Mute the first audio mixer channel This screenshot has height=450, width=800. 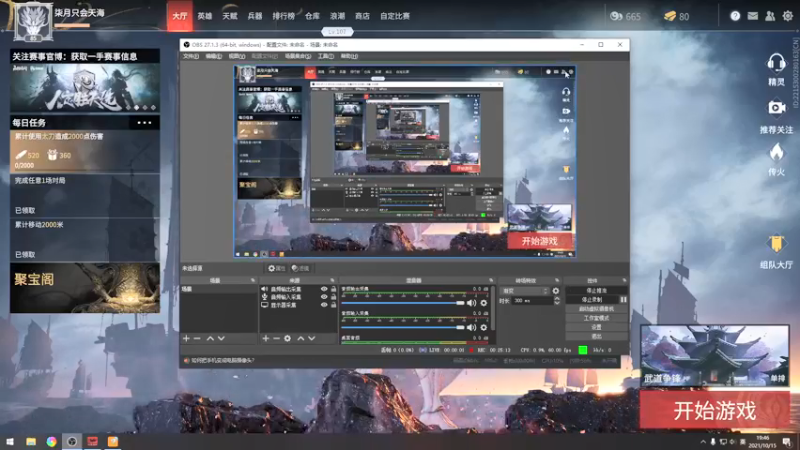470,303
